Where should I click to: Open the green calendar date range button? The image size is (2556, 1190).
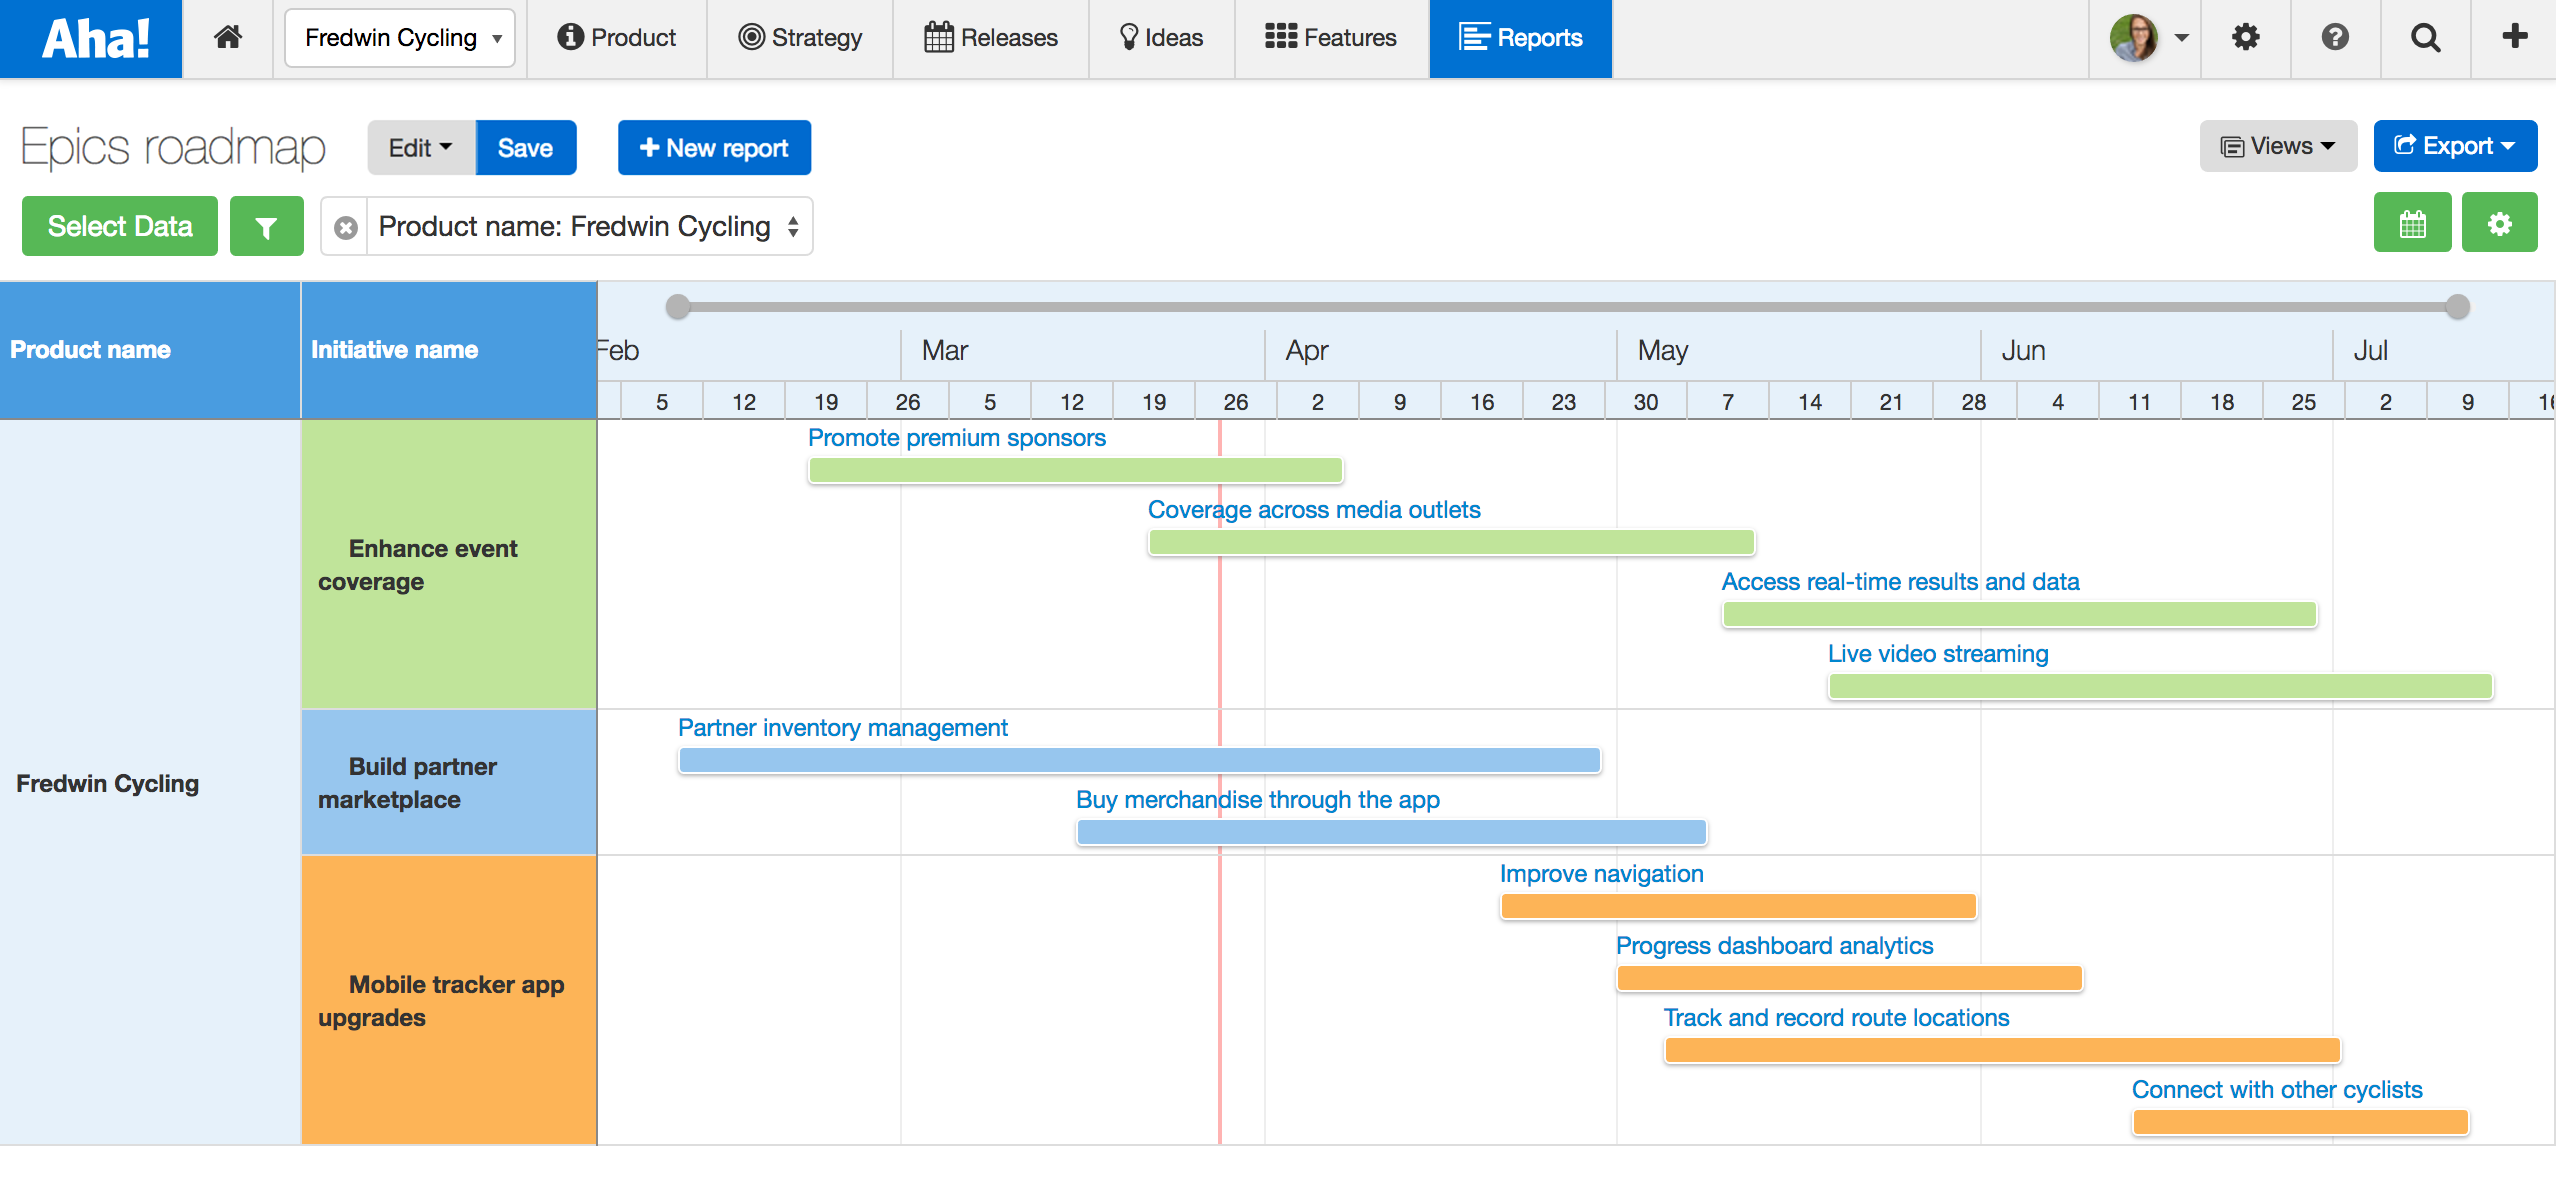click(2412, 224)
